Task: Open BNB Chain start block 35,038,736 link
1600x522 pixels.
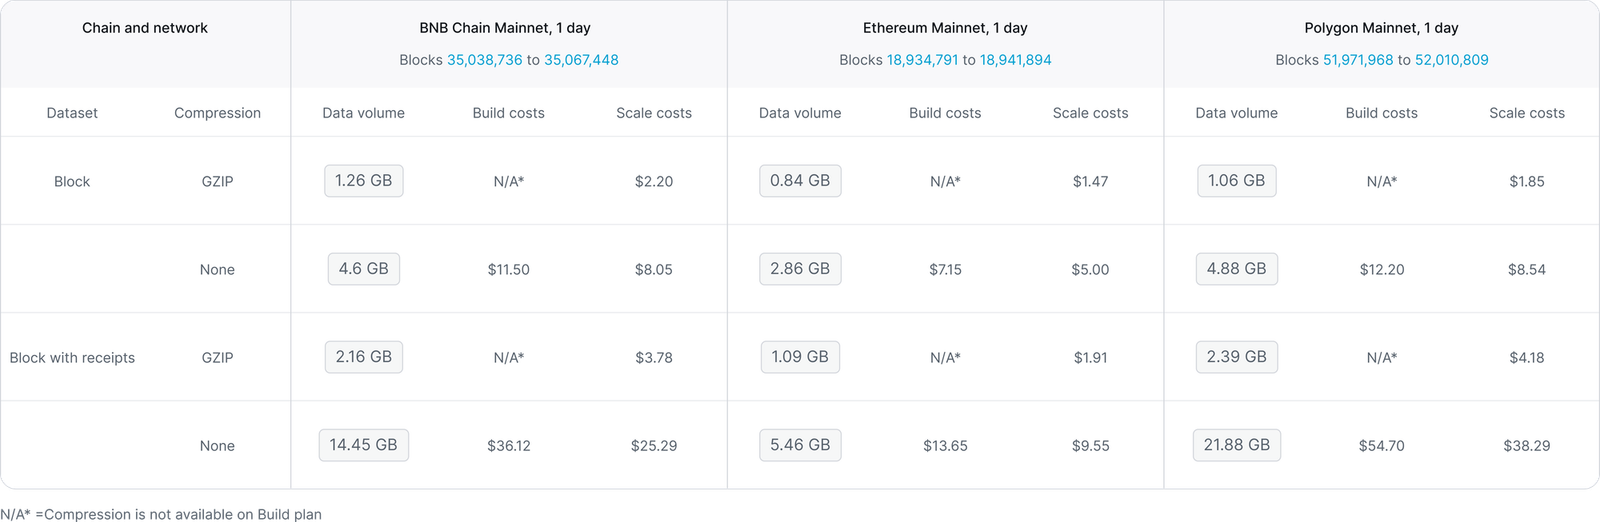Action: (x=484, y=60)
